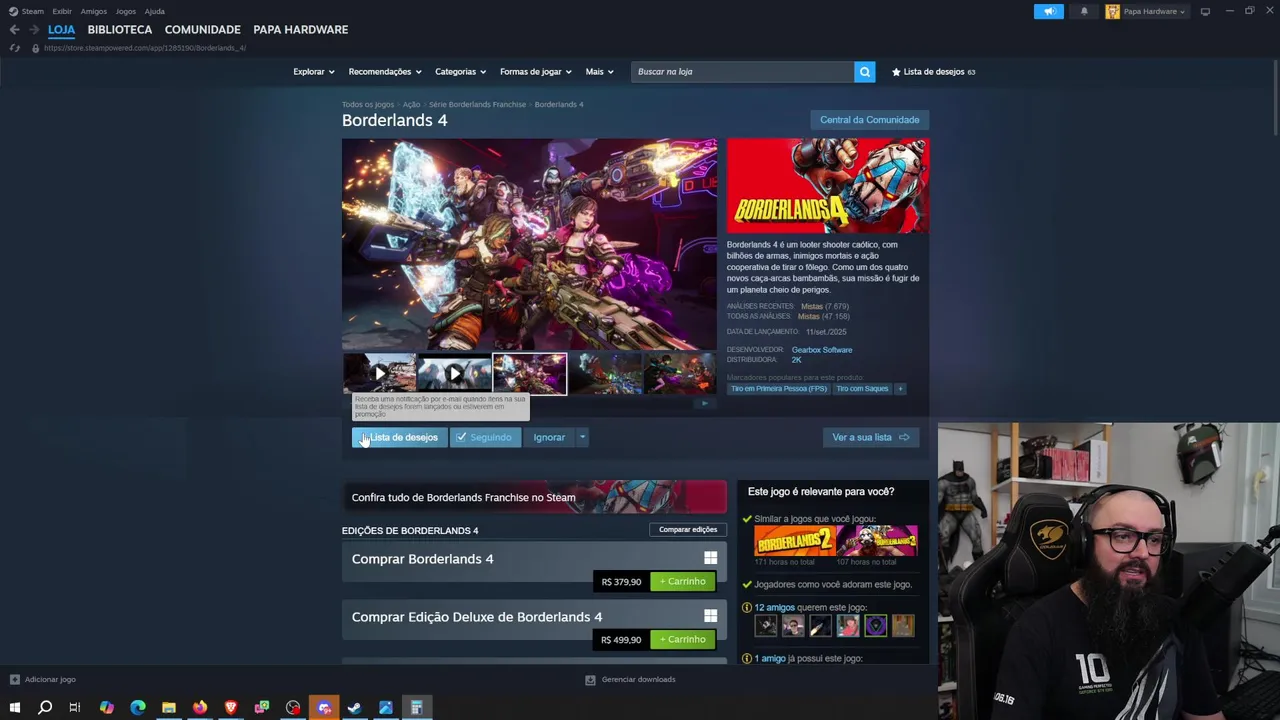
Task: Open the Papa Hardware account dropdown
Action: point(1146,11)
